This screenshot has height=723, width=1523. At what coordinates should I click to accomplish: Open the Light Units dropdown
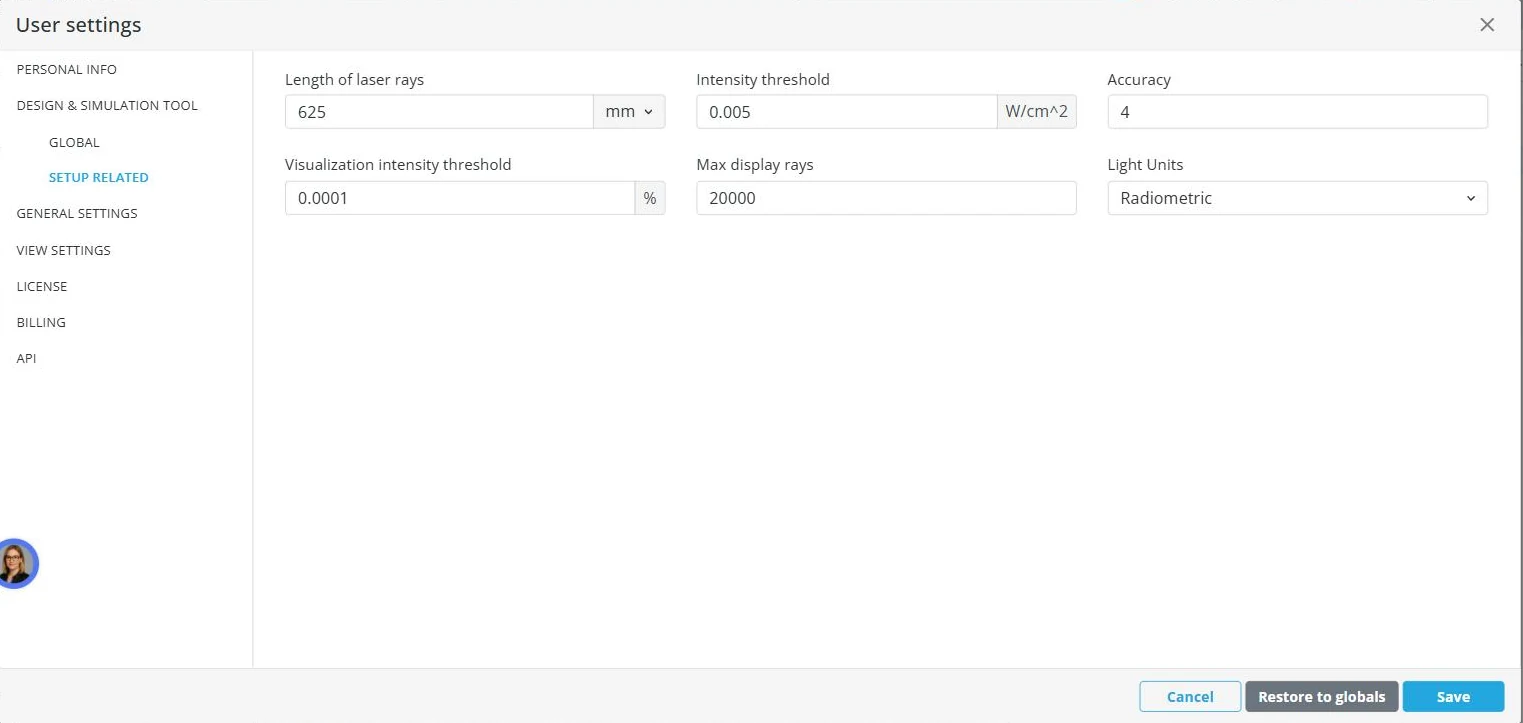click(x=1298, y=198)
